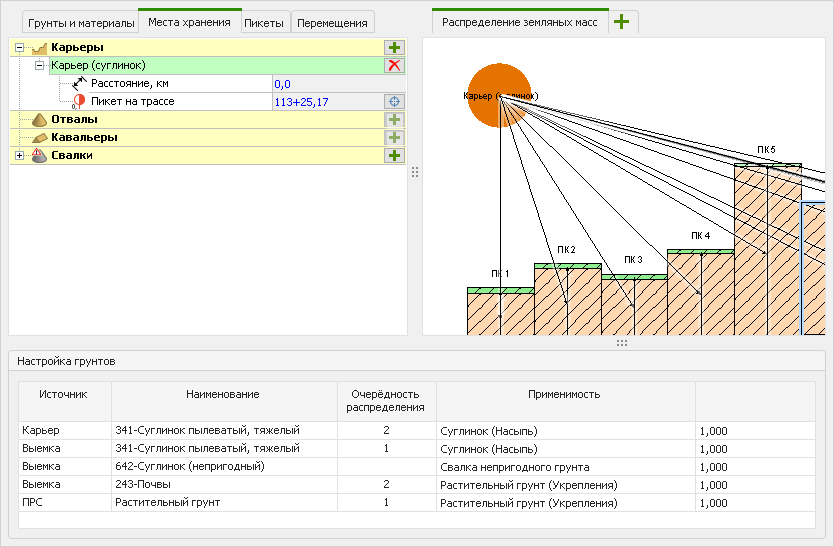
Task: Expand the Свалки tree group
Action: click(x=20, y=155)
